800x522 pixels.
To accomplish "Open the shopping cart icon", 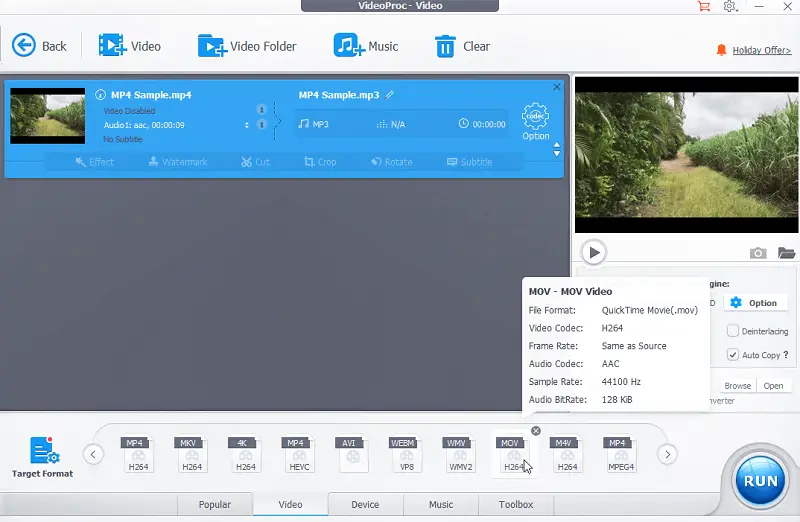I will coord(704,6).
